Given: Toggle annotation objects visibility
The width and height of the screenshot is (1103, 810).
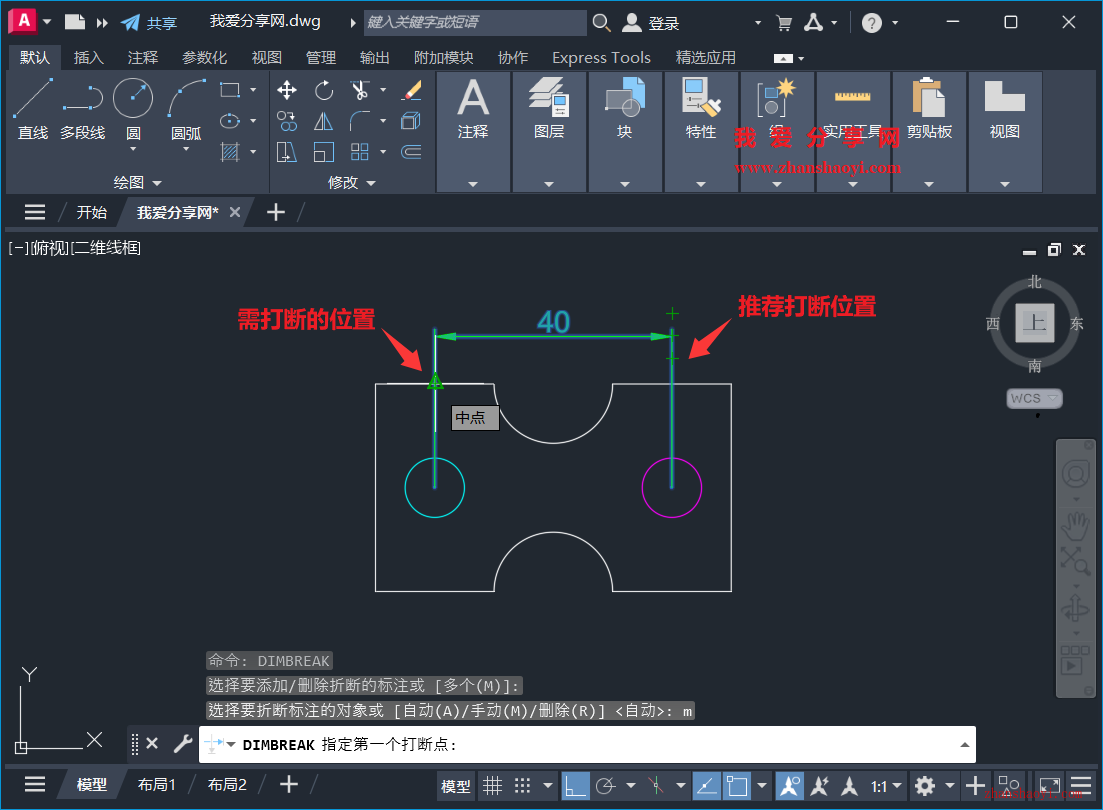Looking at the screenshot, I should coord(789,785).
